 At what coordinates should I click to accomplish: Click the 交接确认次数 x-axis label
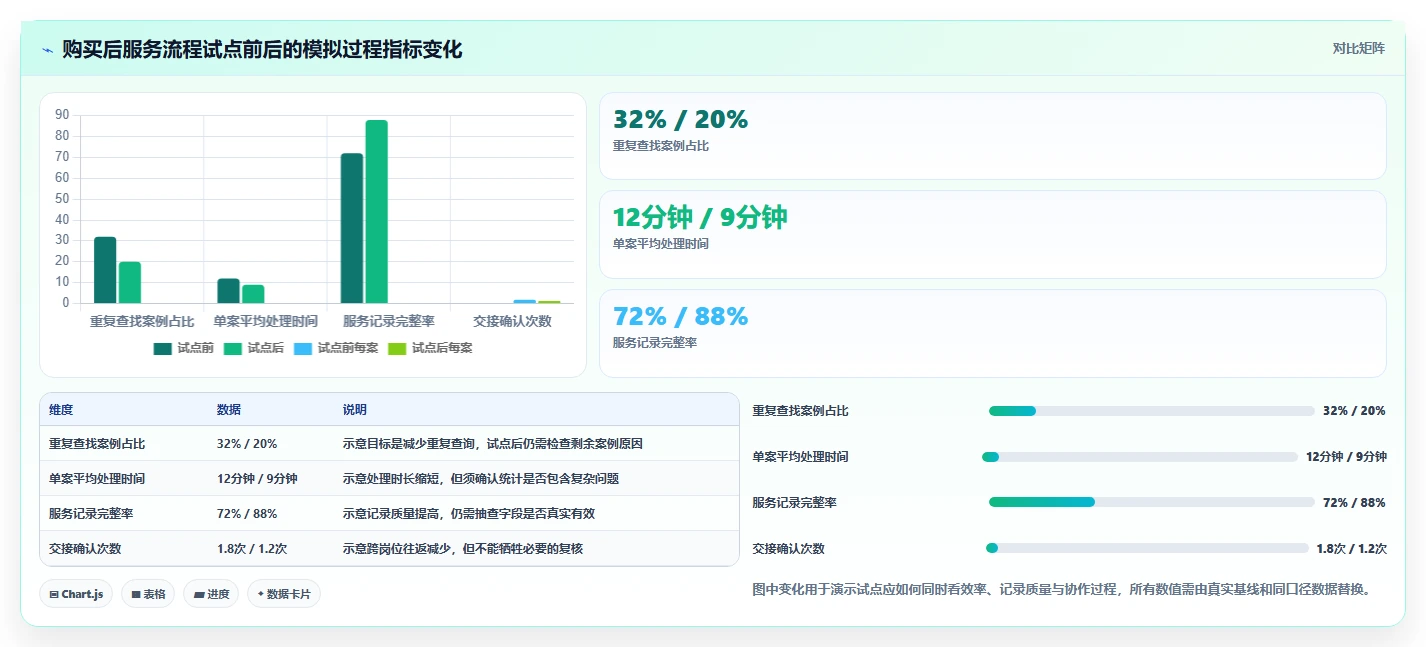[512, 321]
